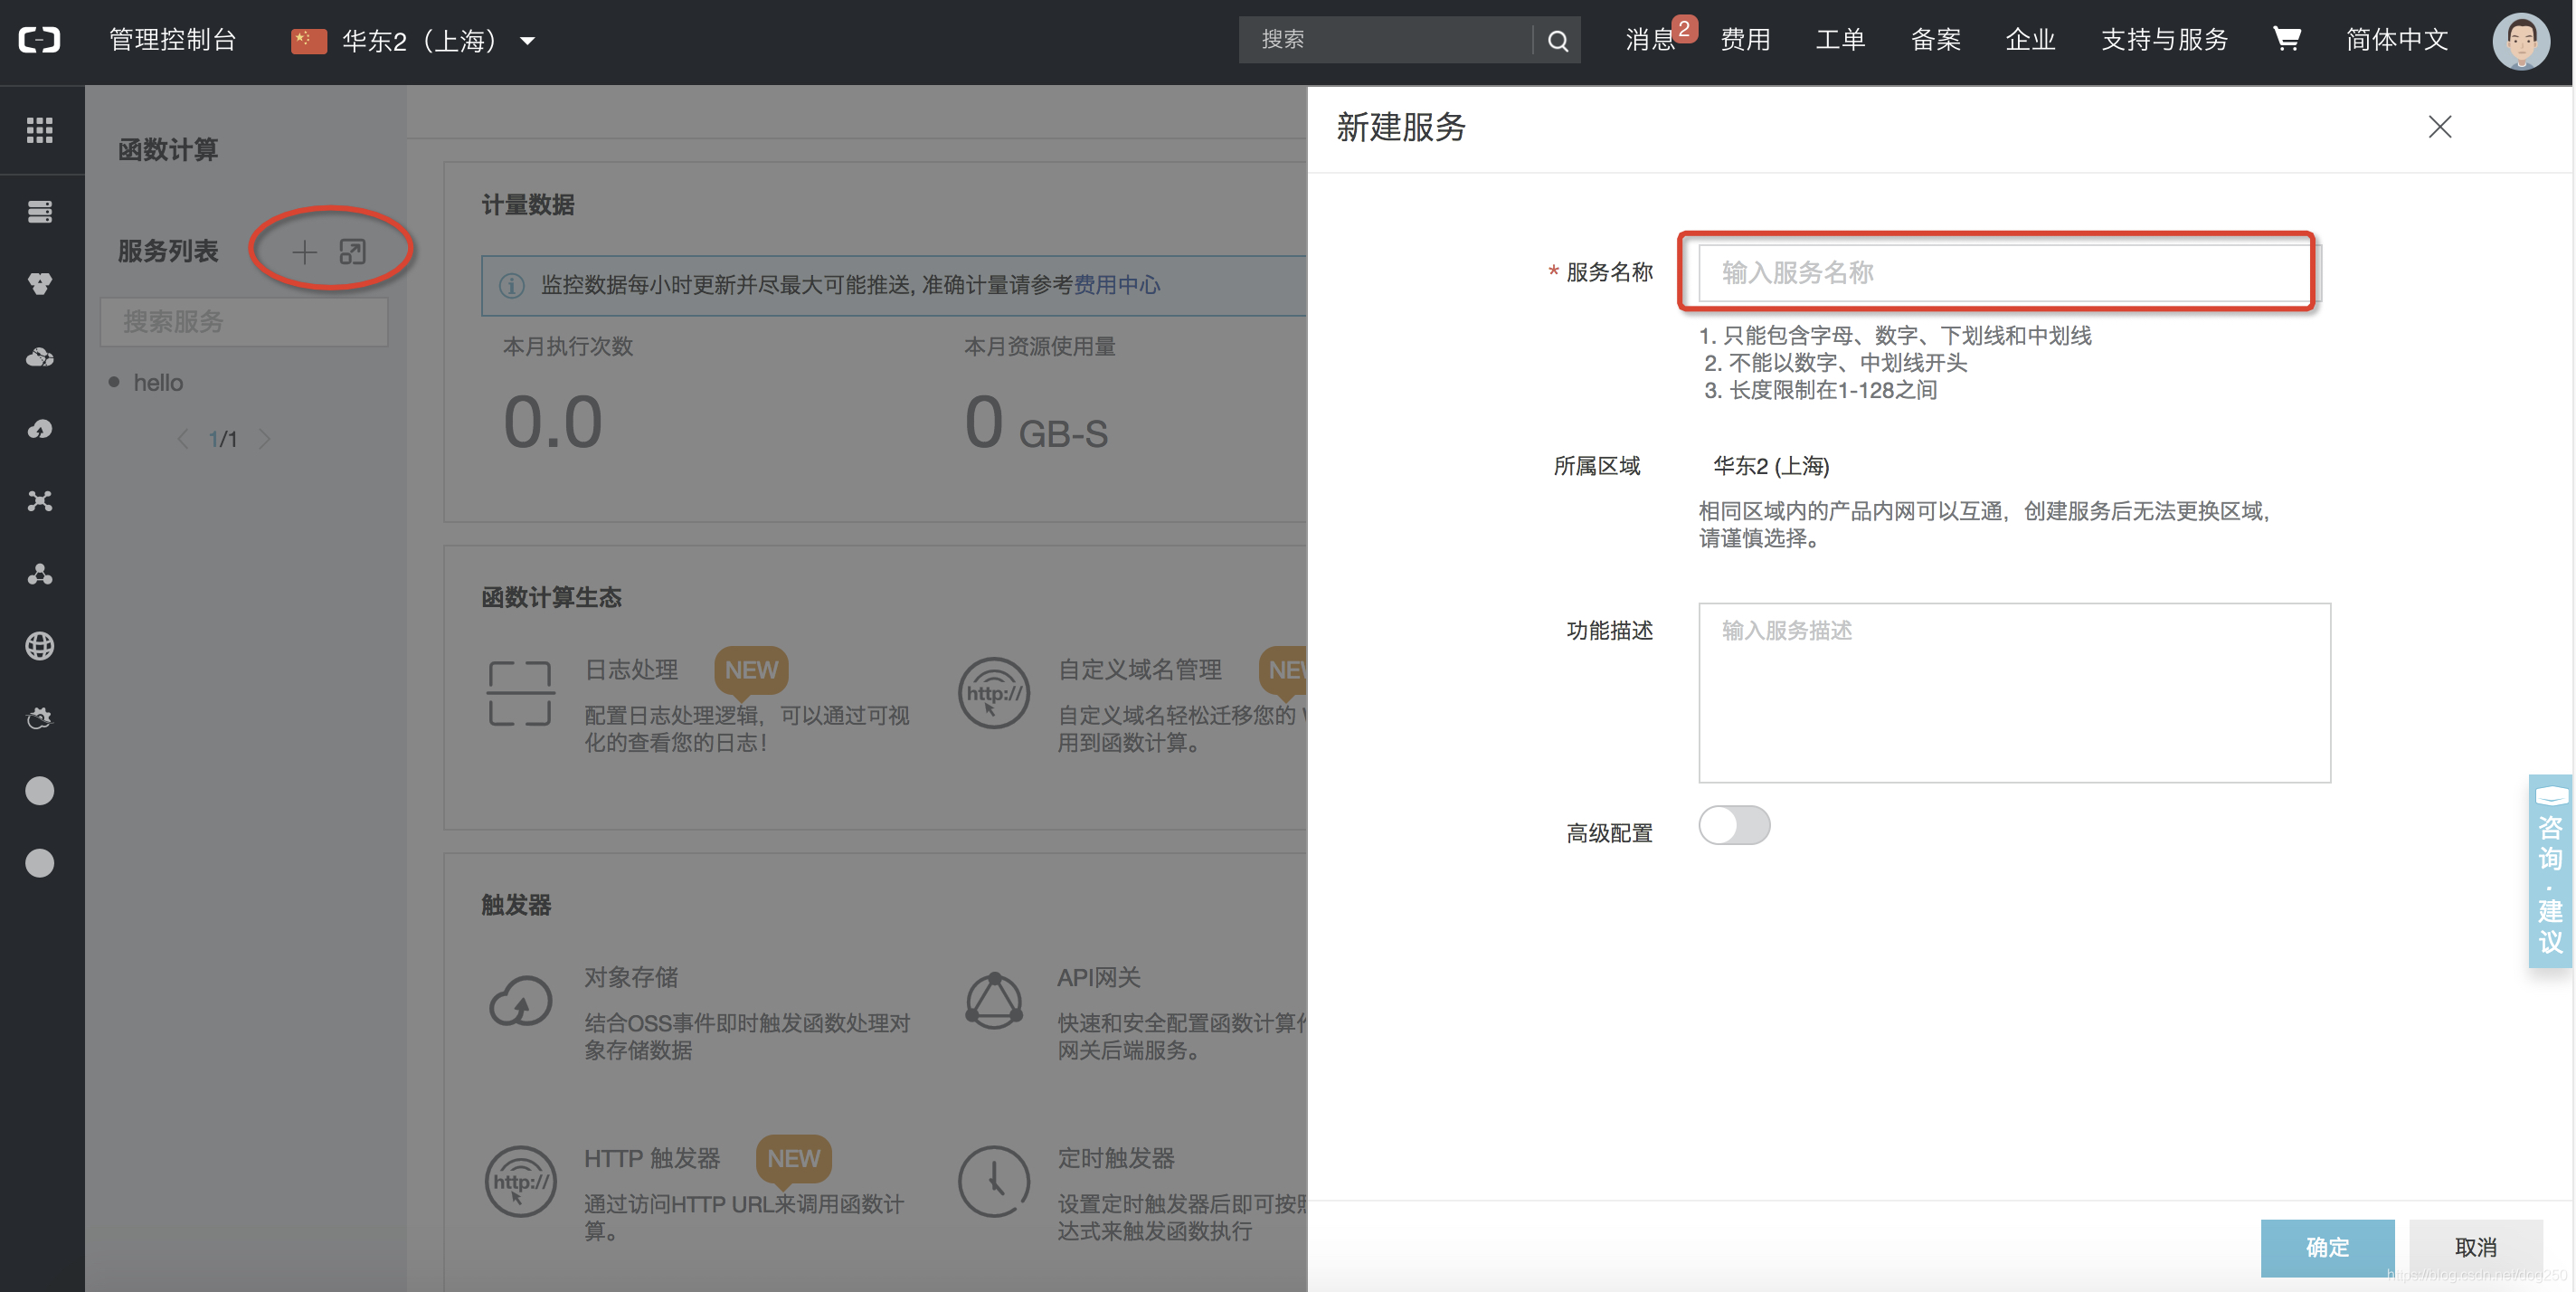This screenshot has width=2576, height=1292.
Task: Click the 定时触发器 clock icon
Action: click(993, 1182)
